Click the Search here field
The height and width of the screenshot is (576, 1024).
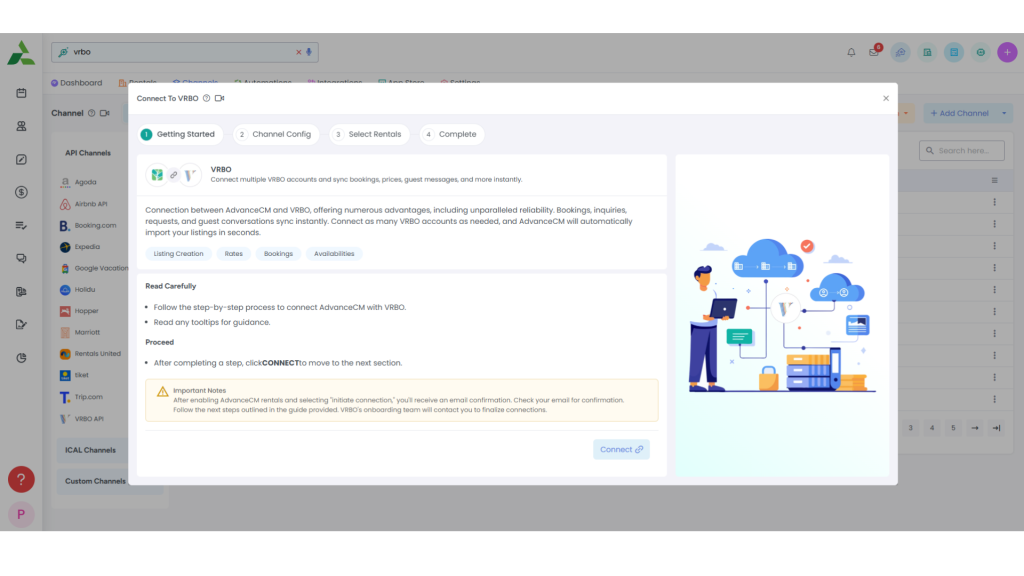pos(961,151)
